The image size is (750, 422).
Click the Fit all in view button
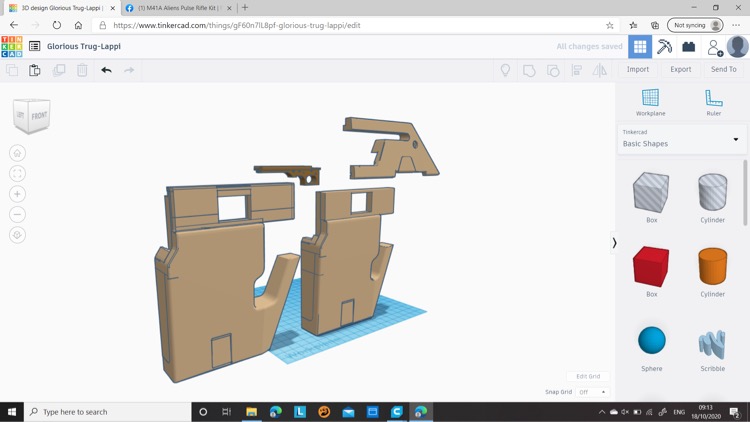[17, 174]
